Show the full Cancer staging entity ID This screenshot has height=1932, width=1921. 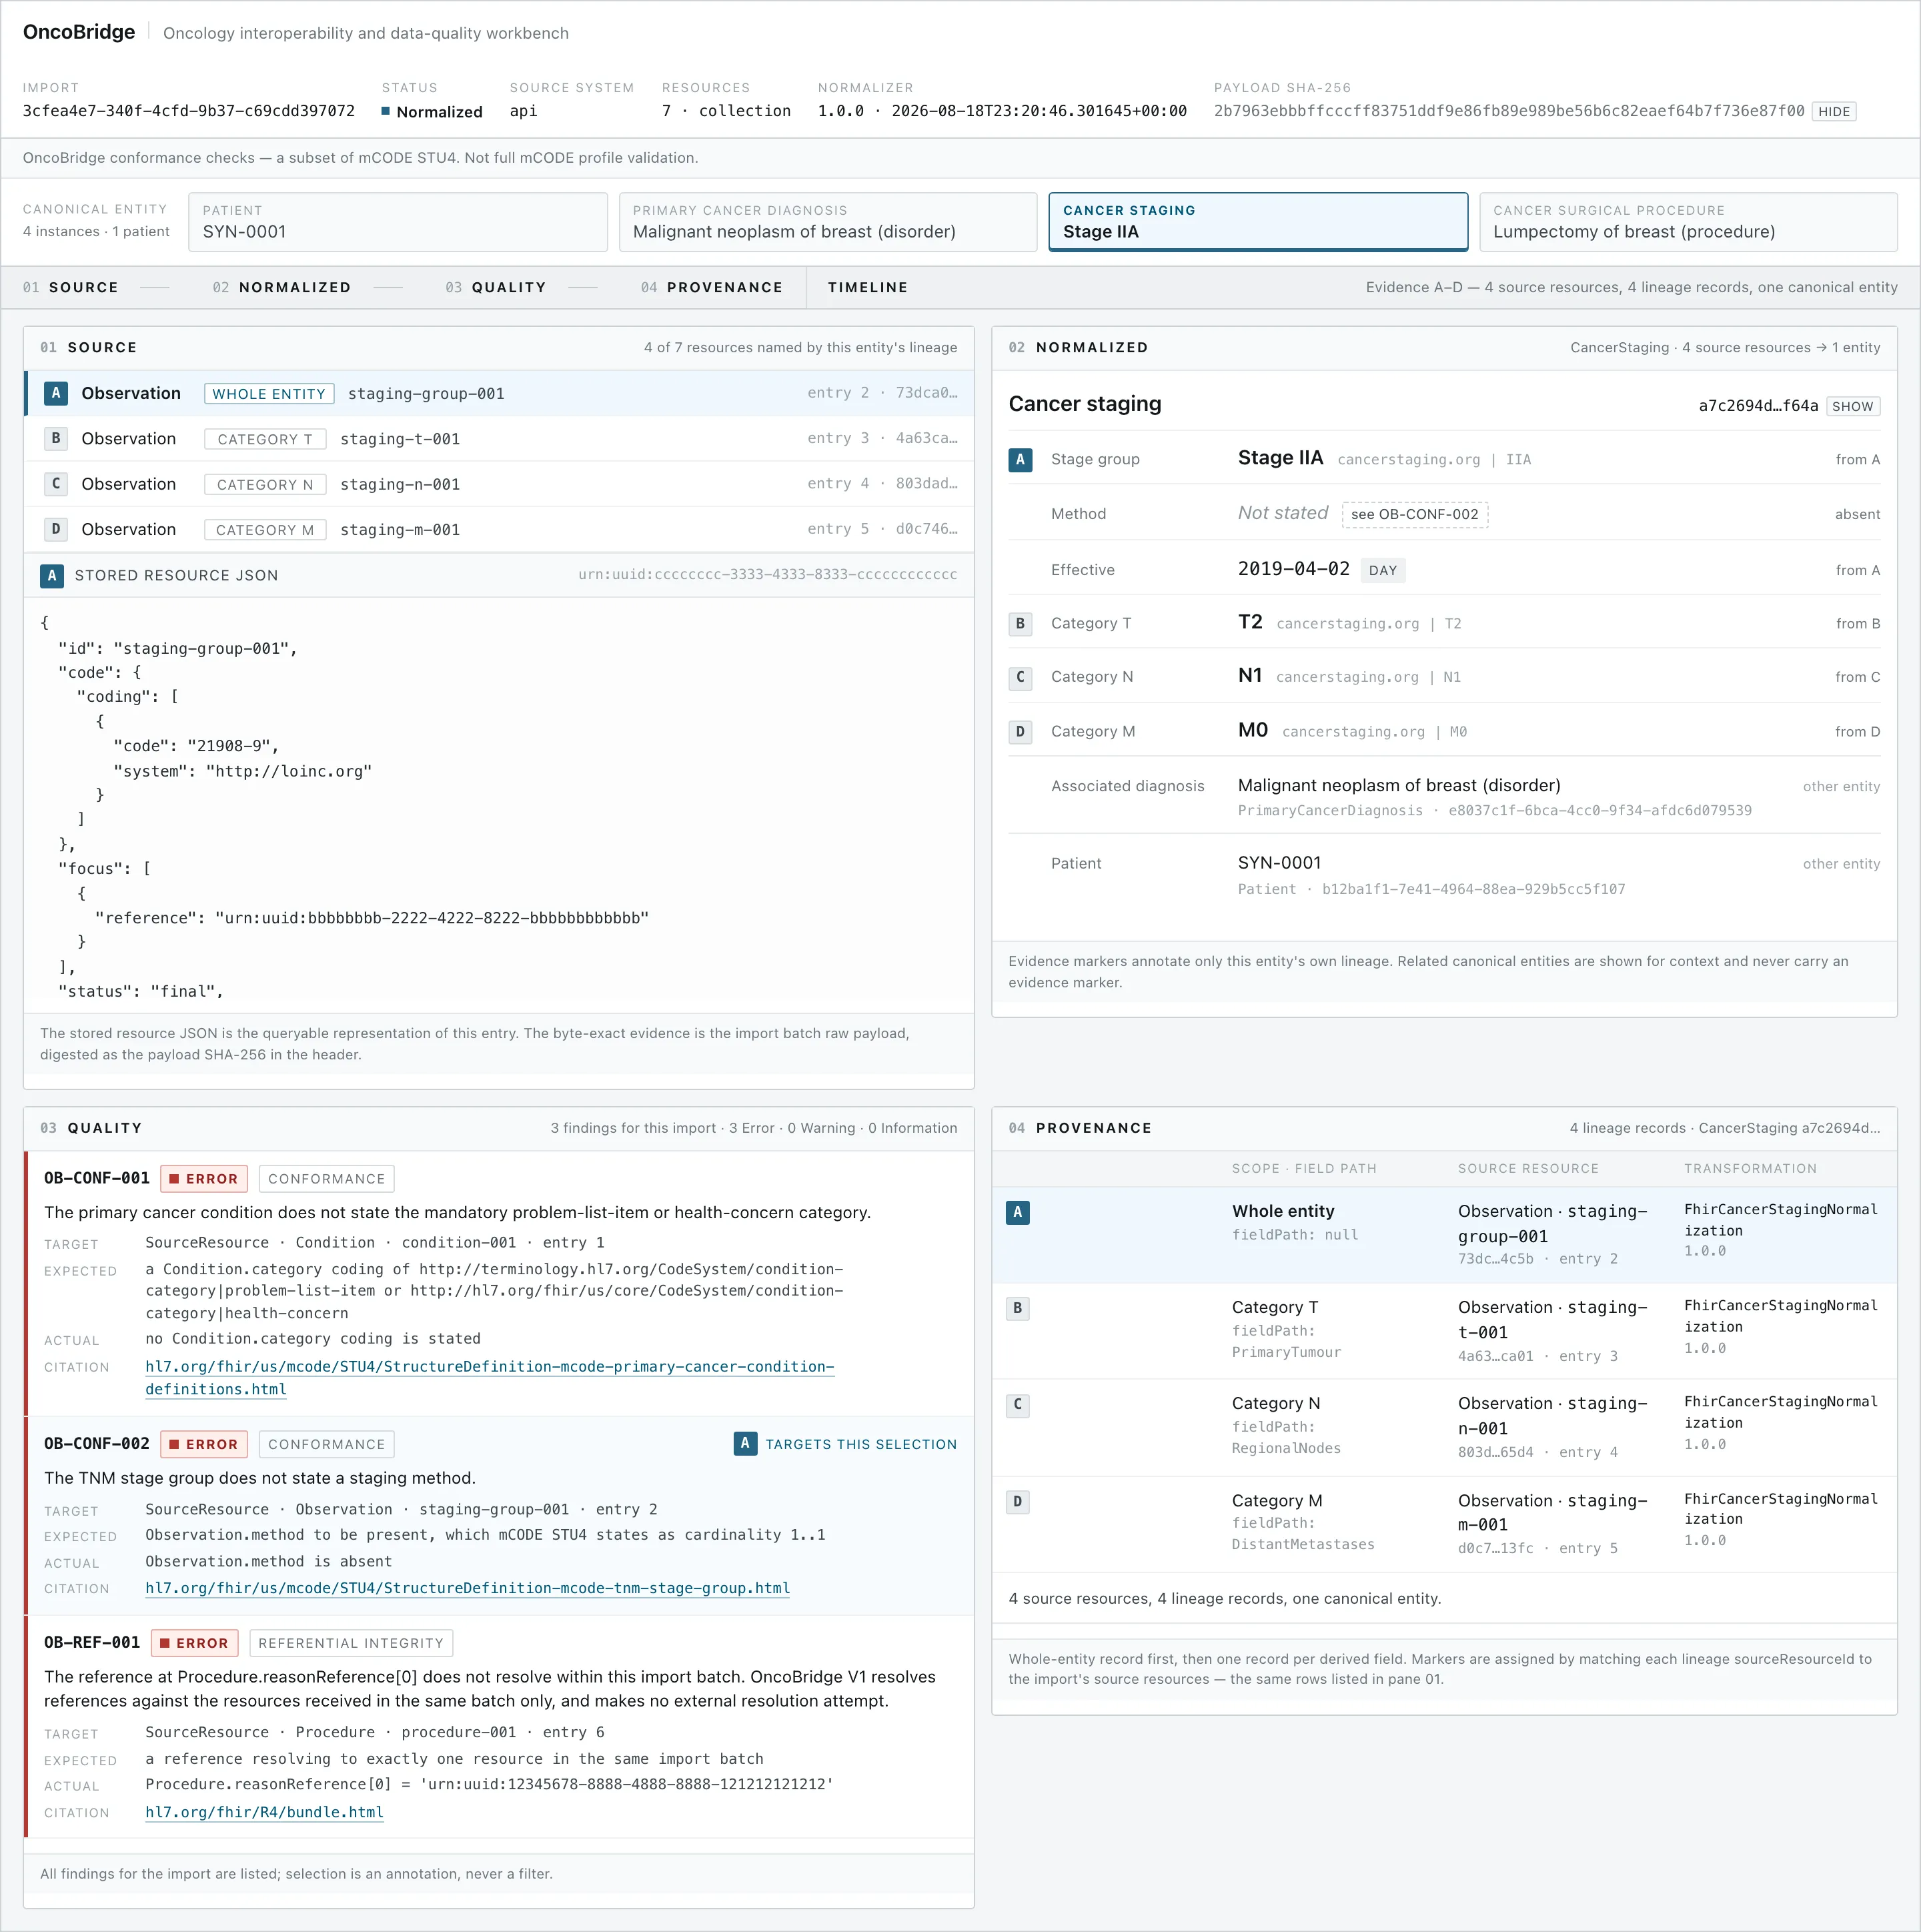pos(1853,406)
